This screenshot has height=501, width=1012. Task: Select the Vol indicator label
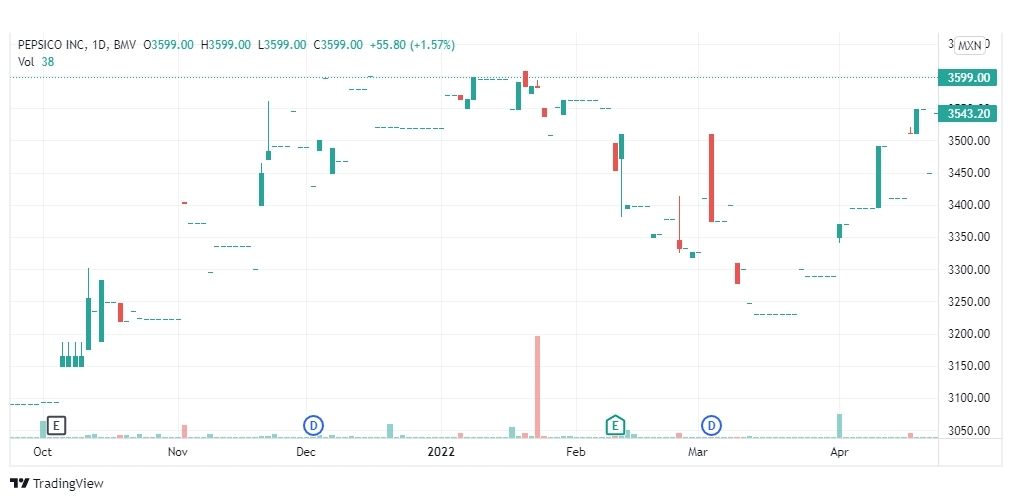pyautogui.click(x=26, y=61)
